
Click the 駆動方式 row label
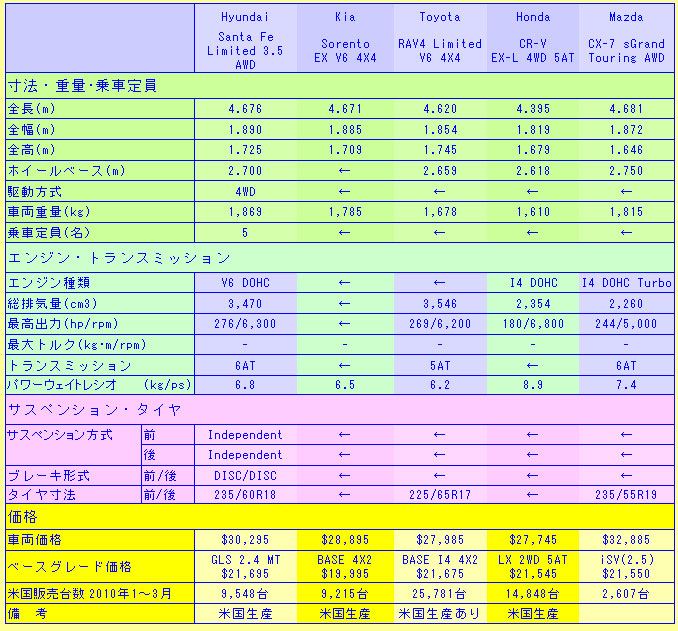pos(35,191)
